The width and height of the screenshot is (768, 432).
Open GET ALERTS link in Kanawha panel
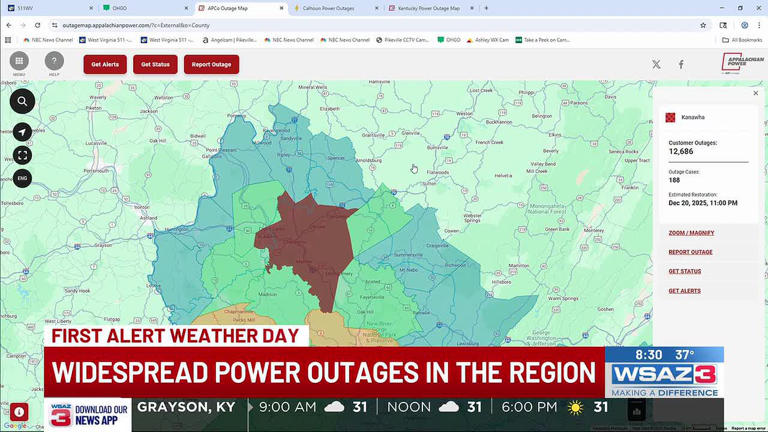tap(684, 291)
